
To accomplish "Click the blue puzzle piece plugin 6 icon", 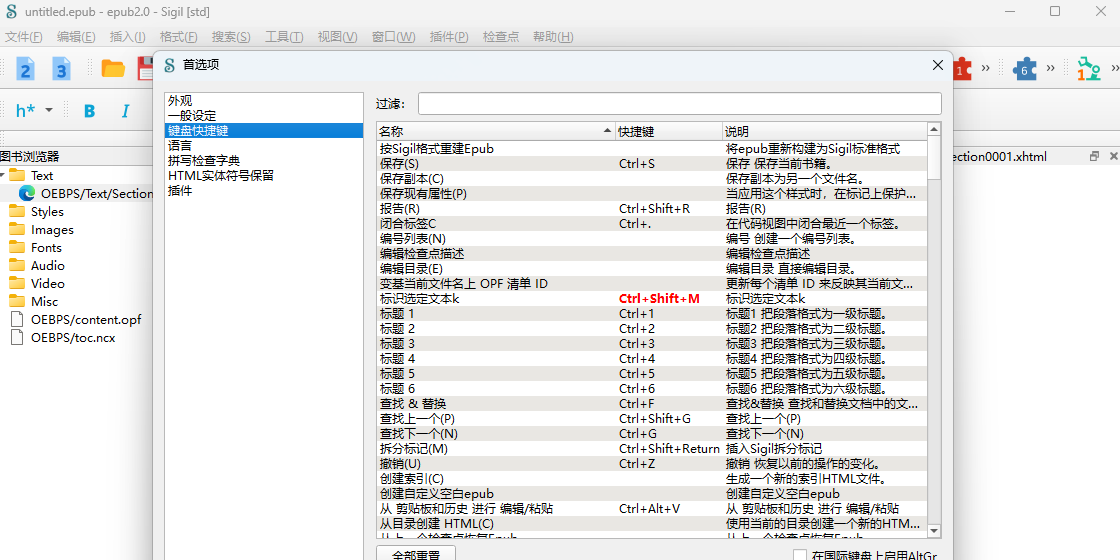I will (x=1024, y=69).
